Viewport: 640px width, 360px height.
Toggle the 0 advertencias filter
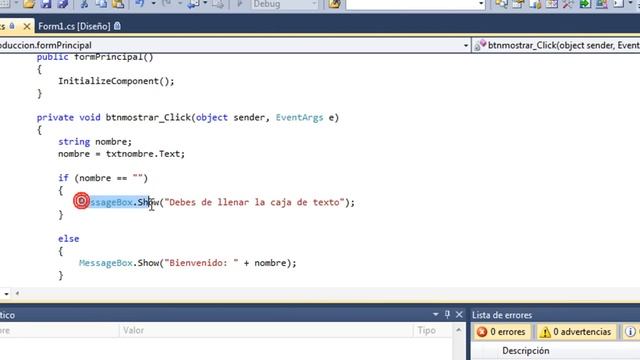pos(576,332)
